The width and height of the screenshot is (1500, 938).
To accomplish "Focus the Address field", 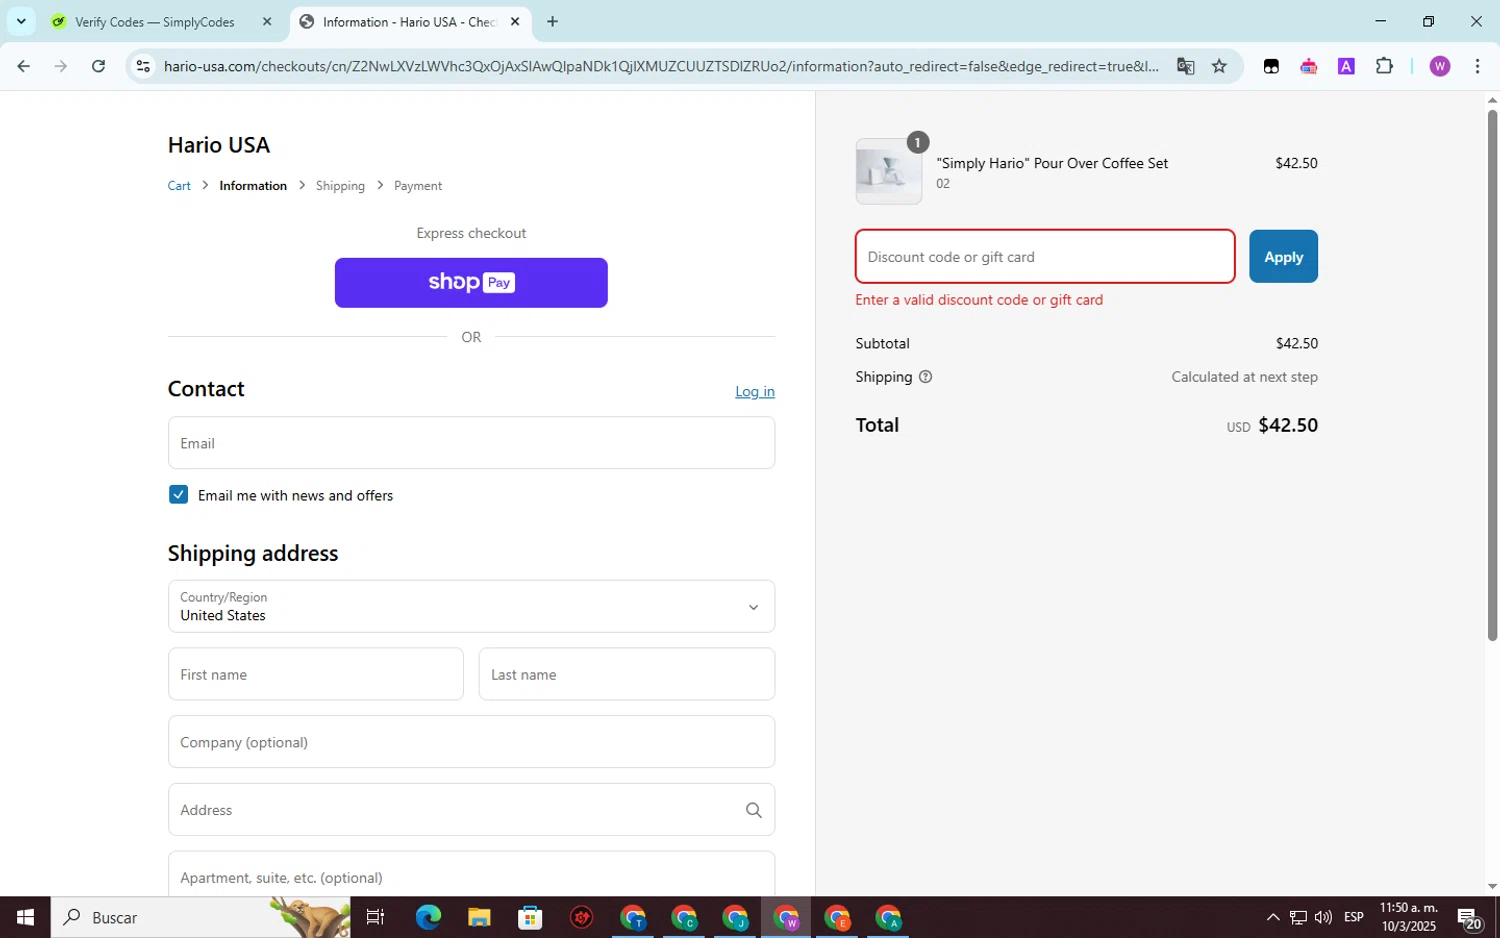I will tap(471, 810).
